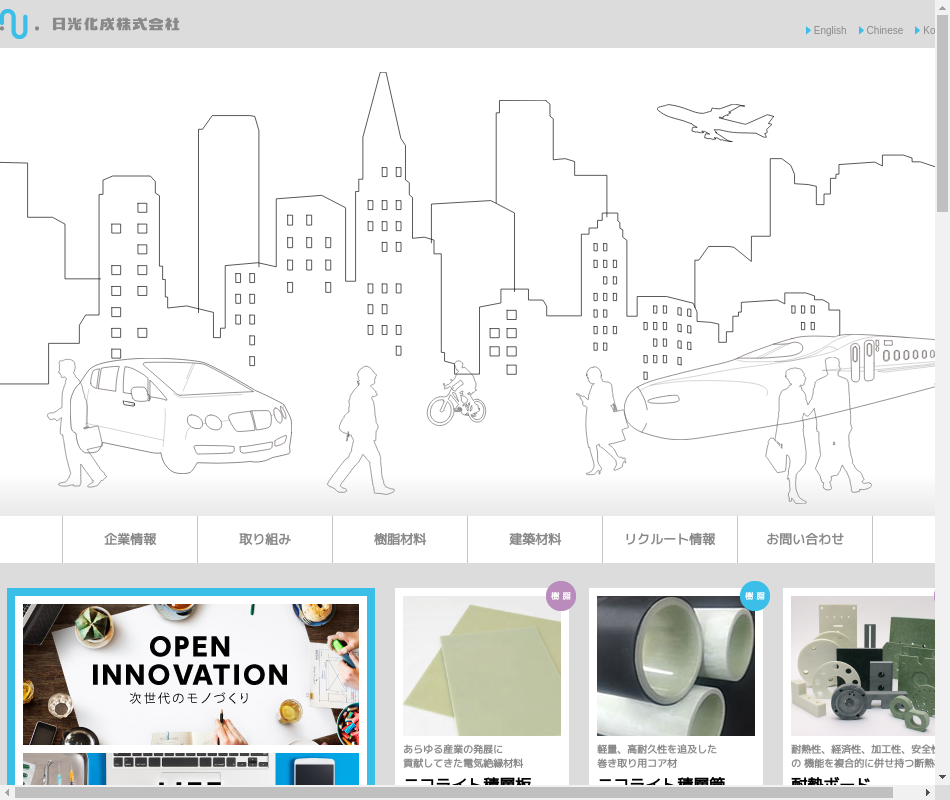Select the 建築材料 navigation item
The image size is (950, 800).
(x=535, y=540)
